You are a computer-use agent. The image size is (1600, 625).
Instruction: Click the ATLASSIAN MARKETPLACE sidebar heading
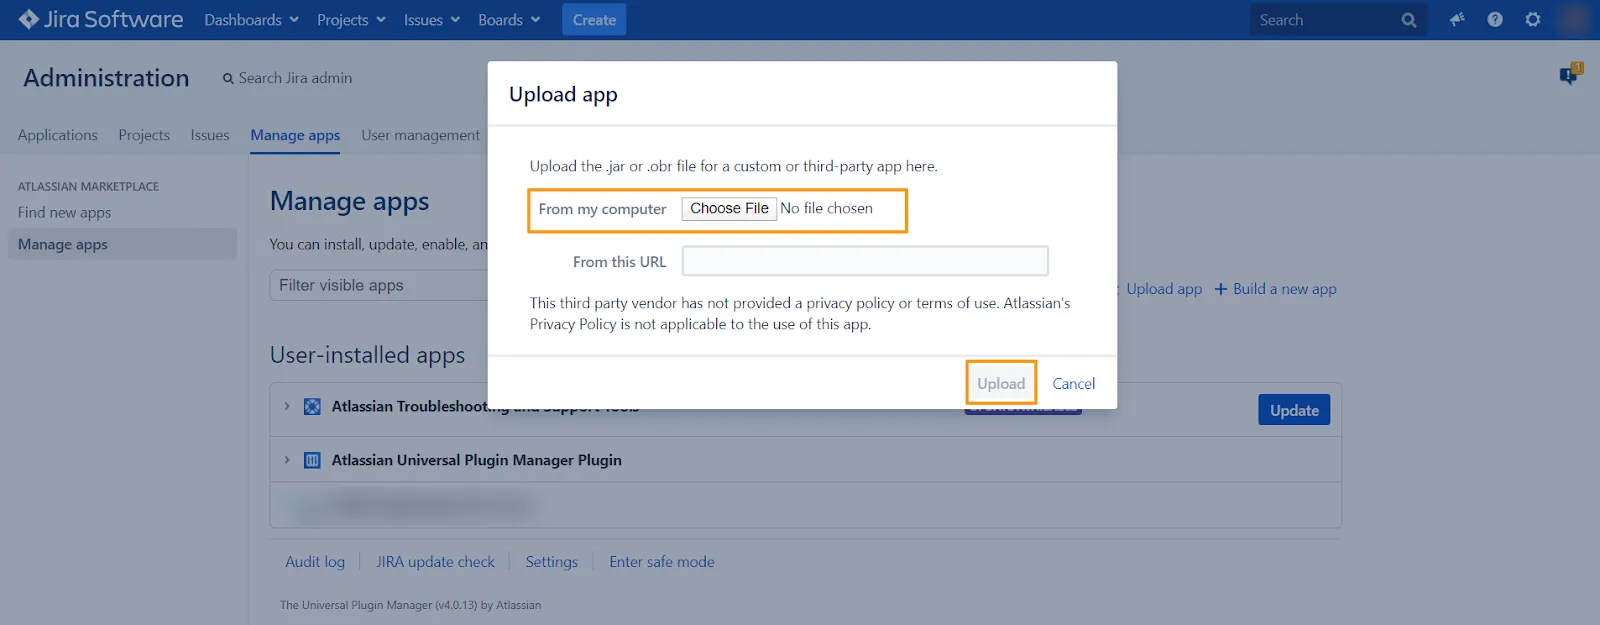tap(88, 187)
